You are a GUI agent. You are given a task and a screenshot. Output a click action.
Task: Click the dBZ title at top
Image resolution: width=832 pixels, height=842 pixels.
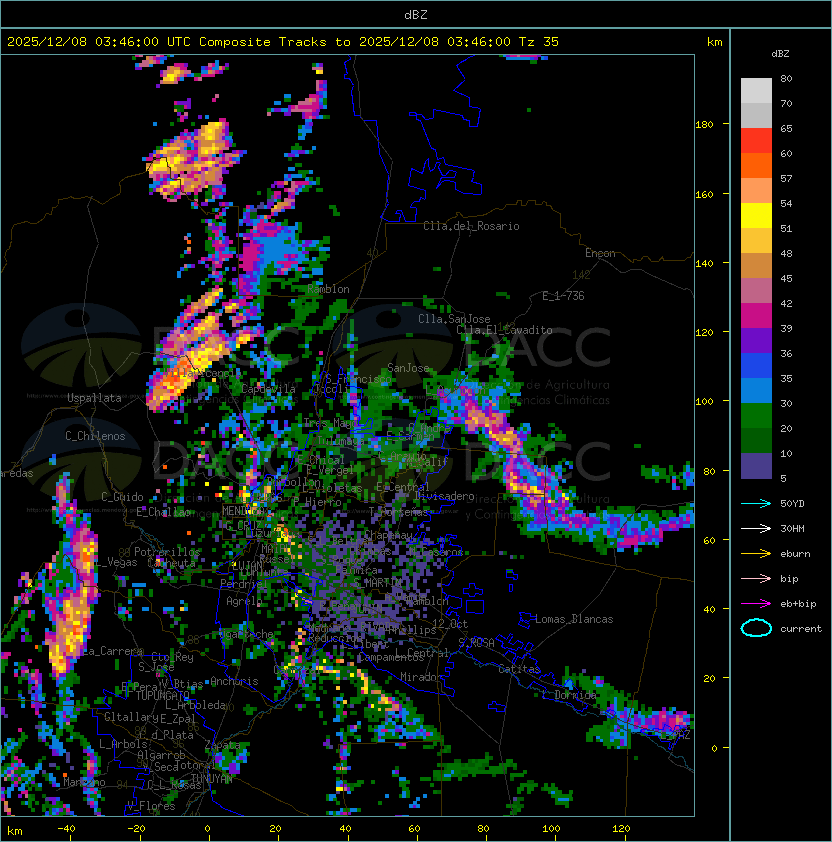coord(416,15)
